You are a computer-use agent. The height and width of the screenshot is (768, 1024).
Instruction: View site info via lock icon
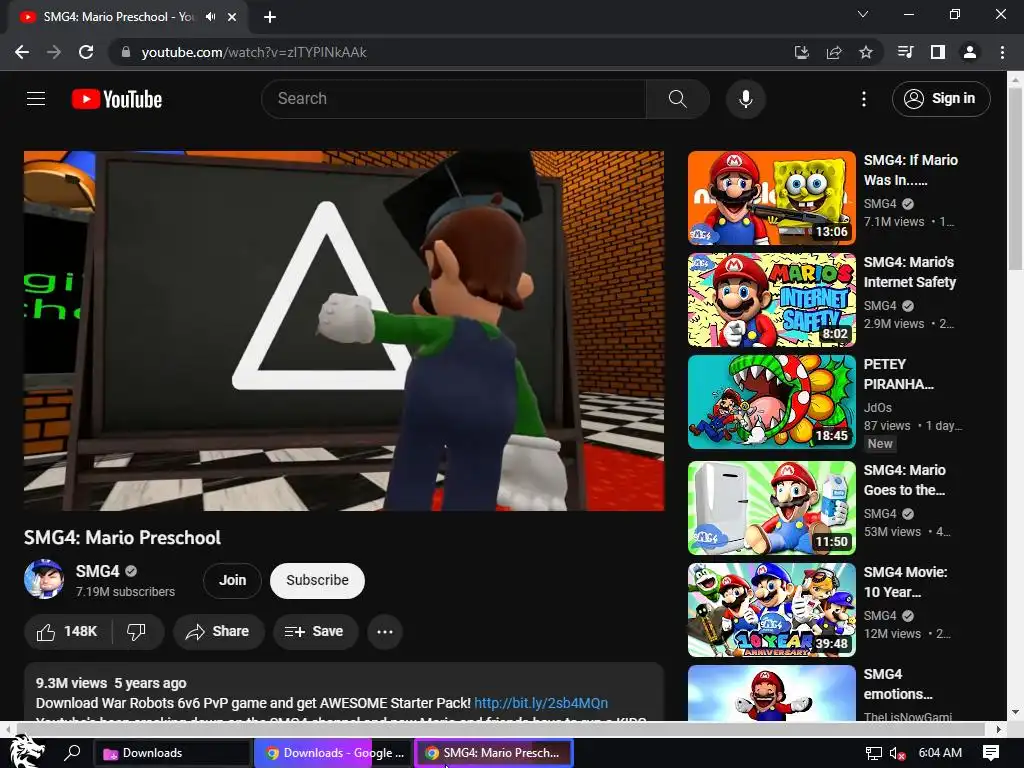click(126, 52)
